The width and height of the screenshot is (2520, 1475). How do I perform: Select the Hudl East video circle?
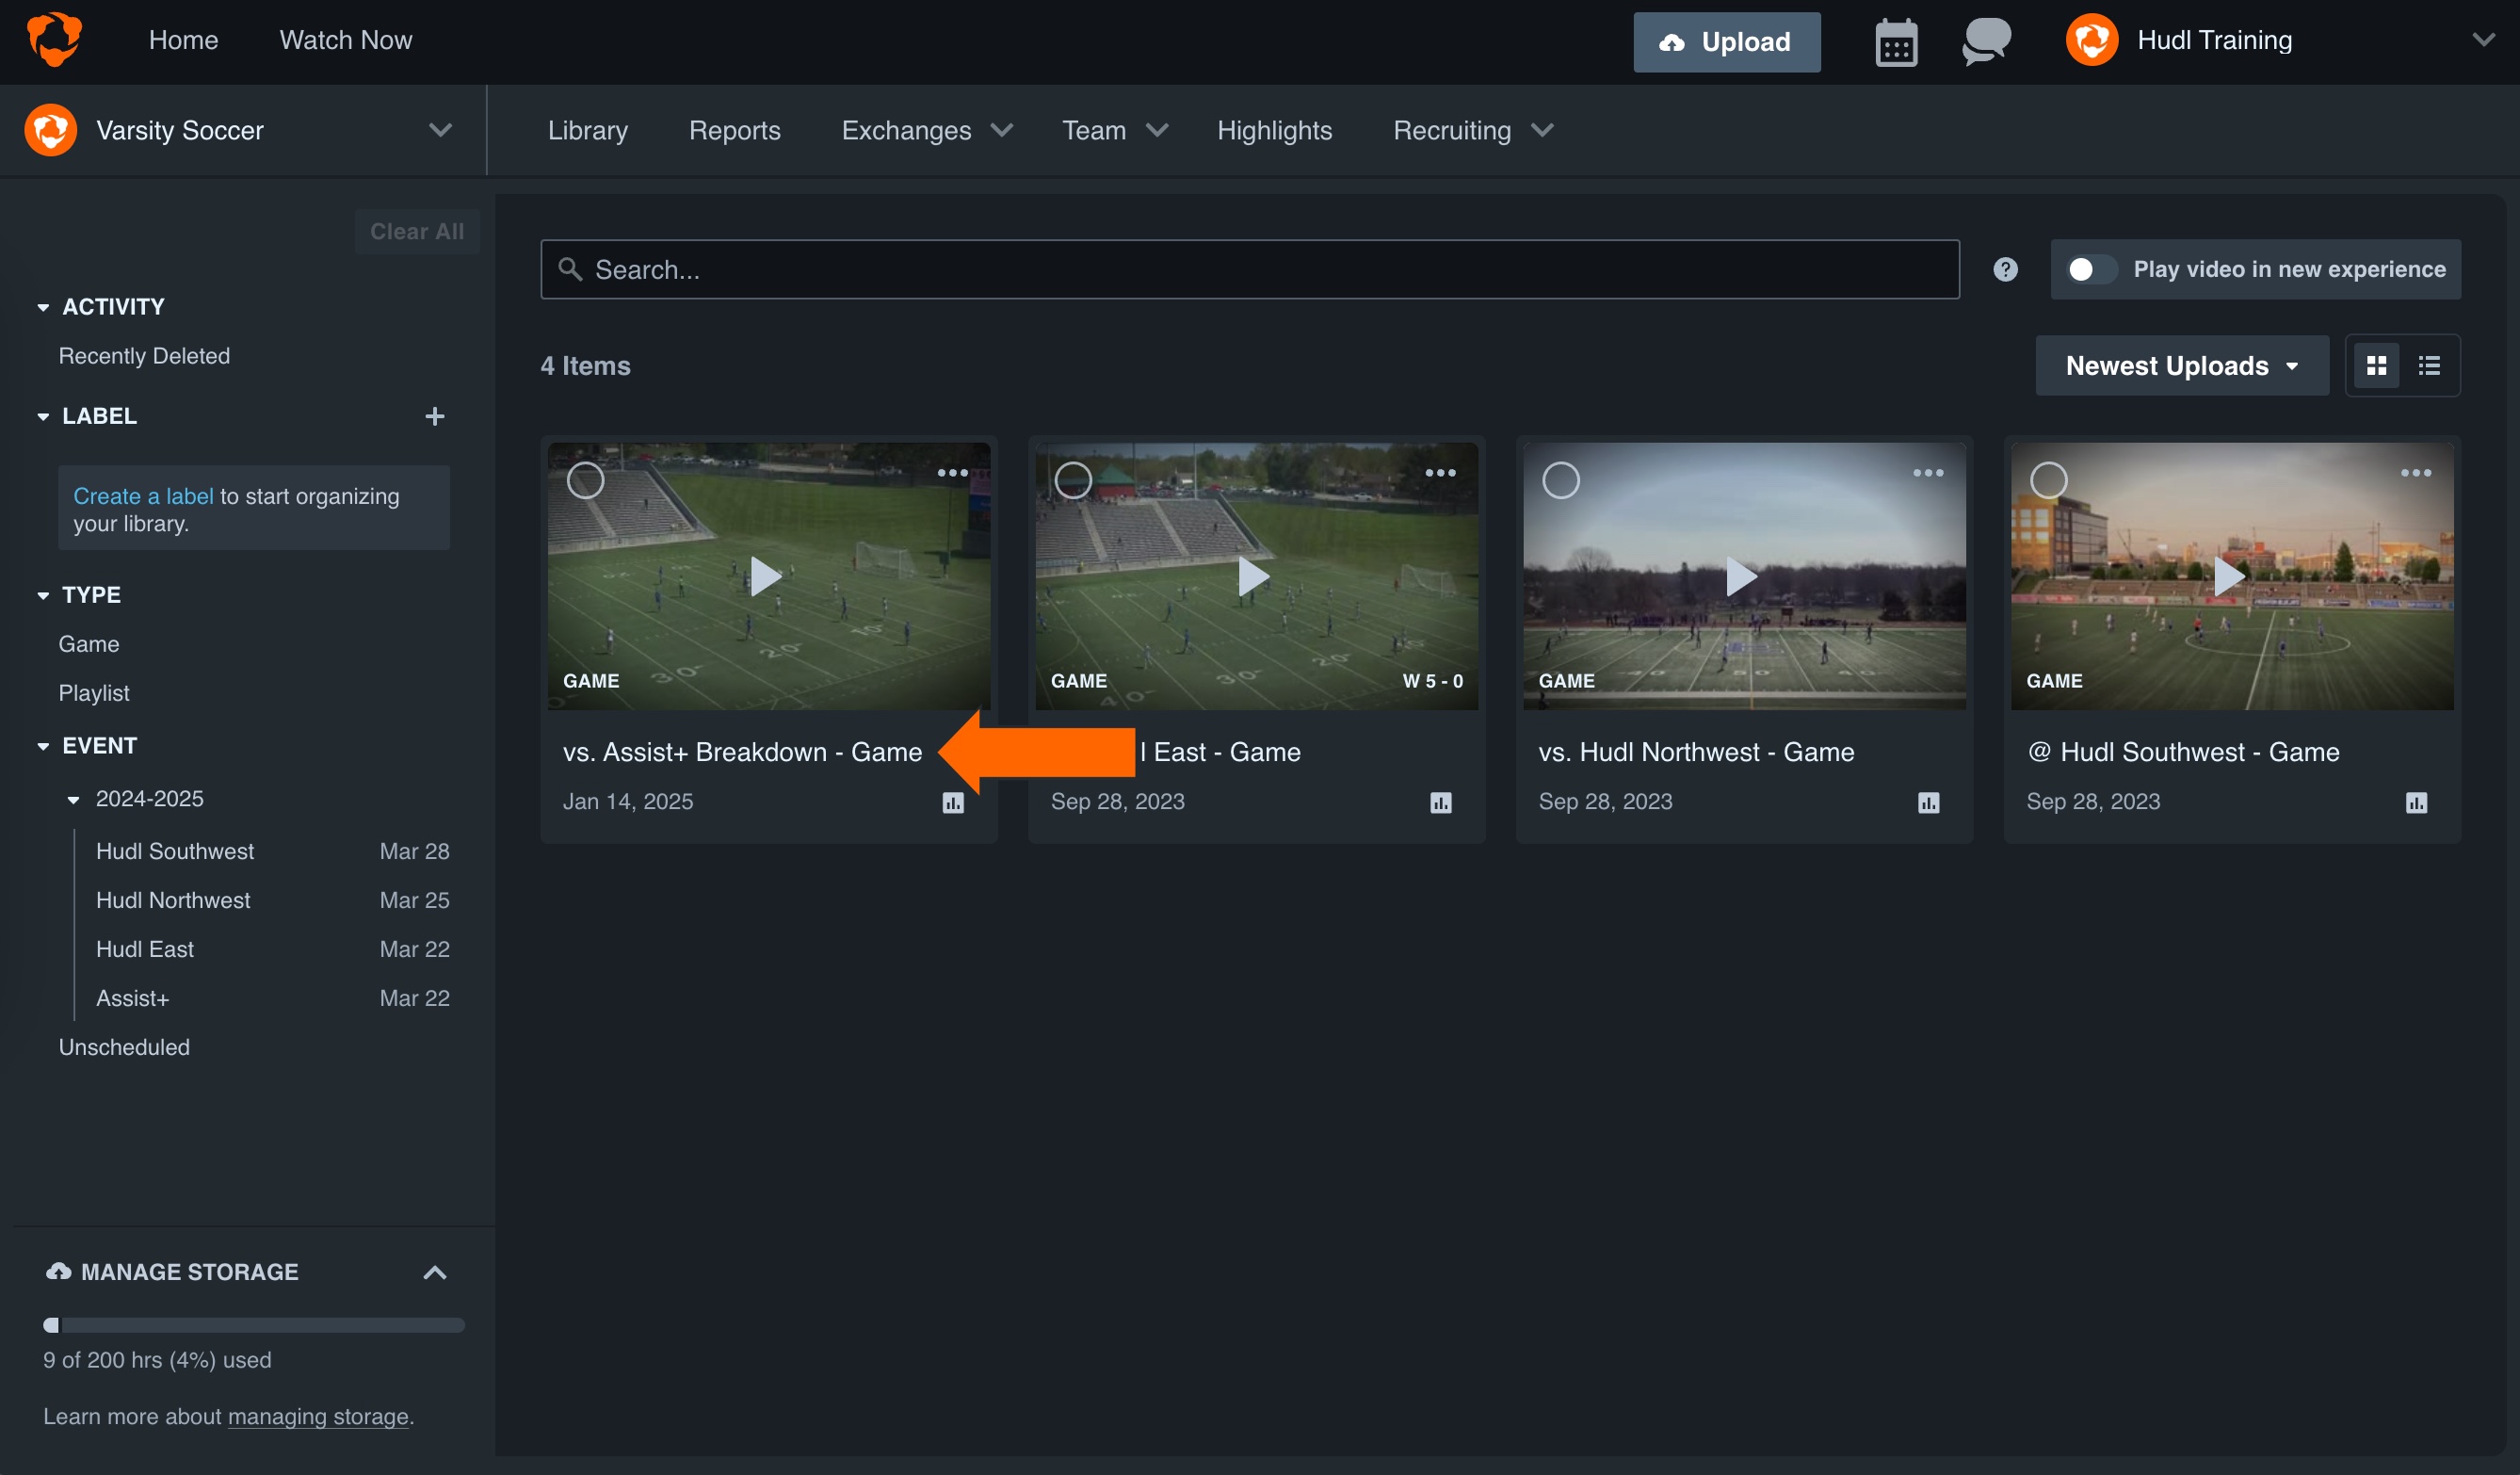click(x=1074, y=480)
